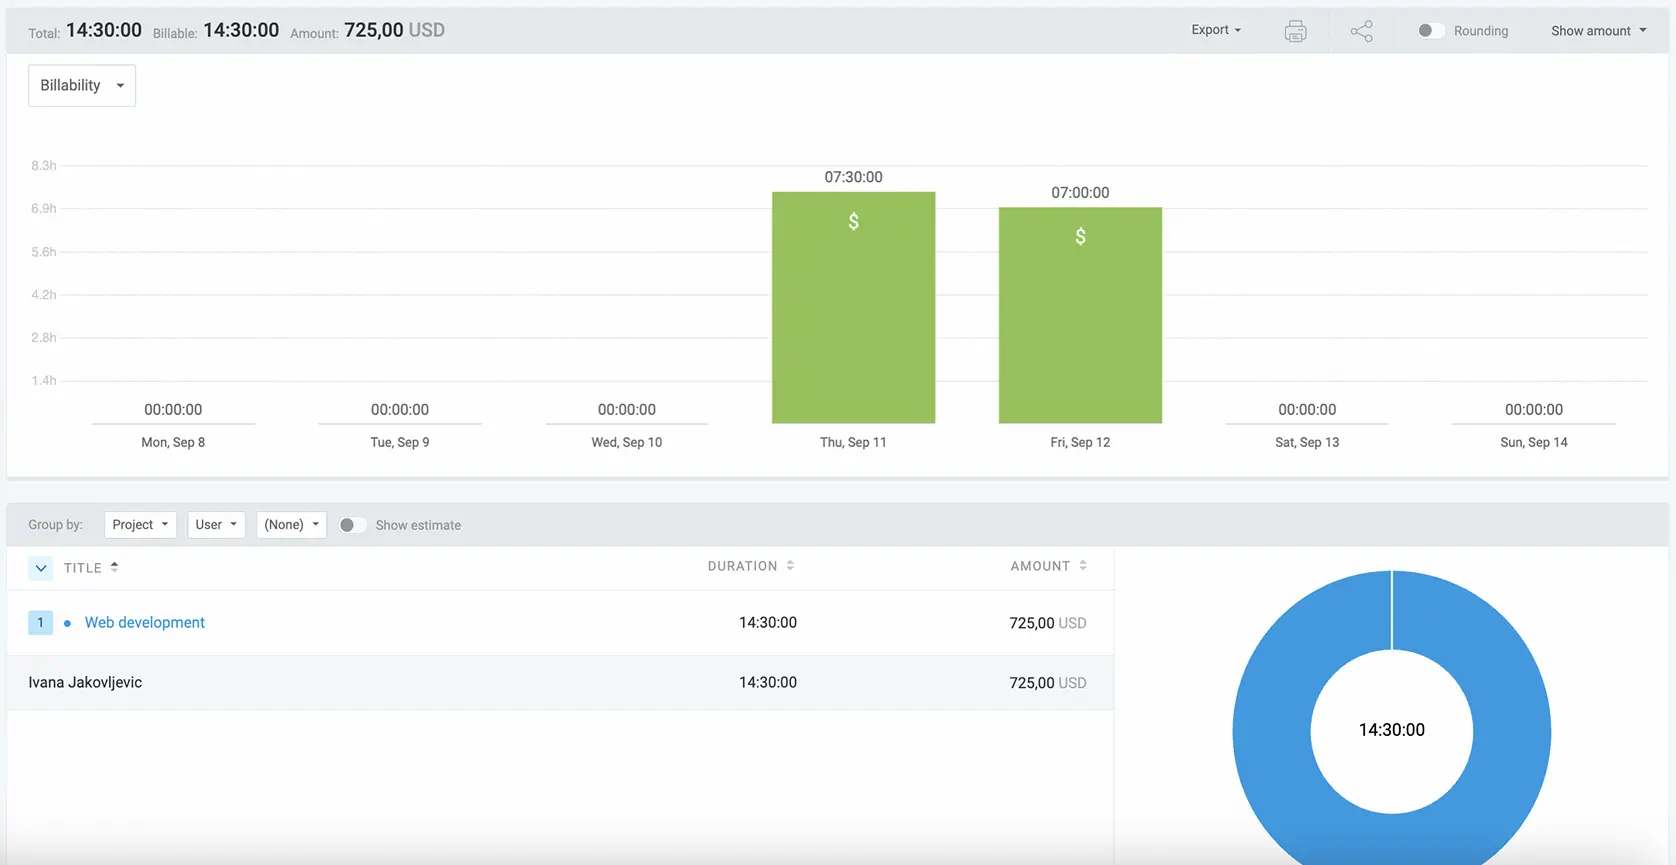The width and height of the screenshot is (1676, 865).
Task: Click the blue dot beside Web development
Action: pos(67,623)
